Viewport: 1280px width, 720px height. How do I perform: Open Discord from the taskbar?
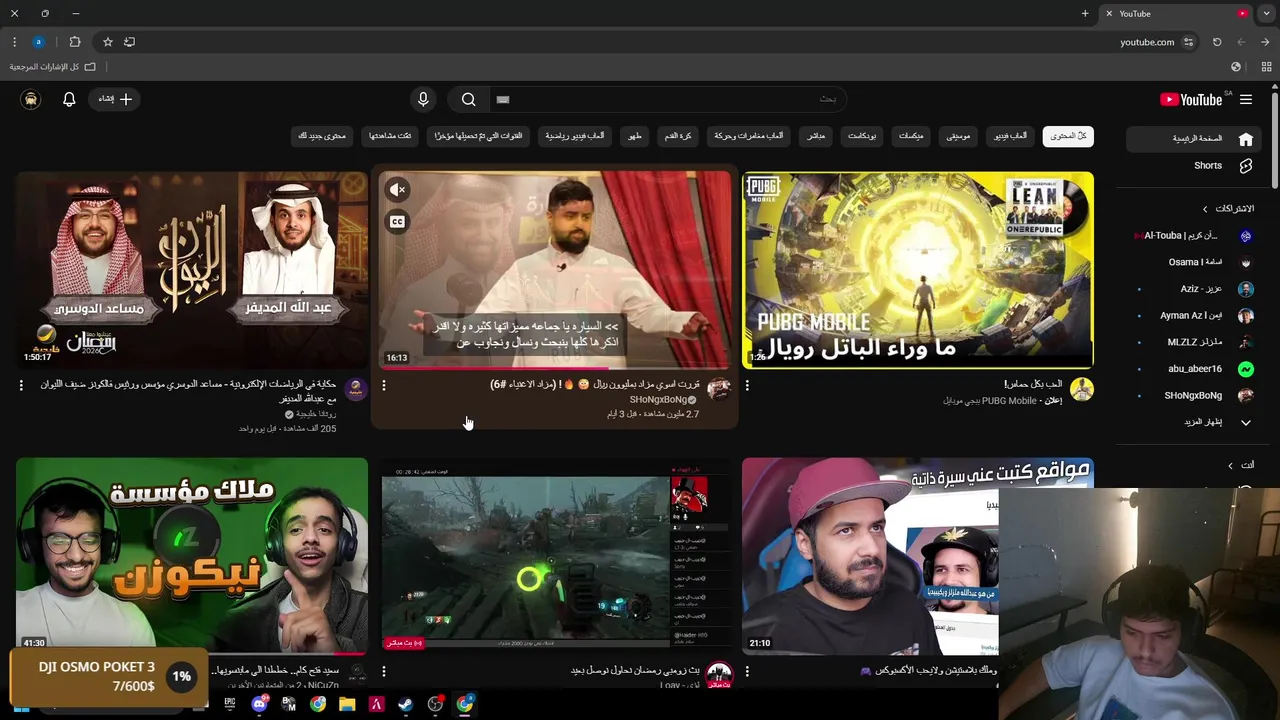[260, 704]
